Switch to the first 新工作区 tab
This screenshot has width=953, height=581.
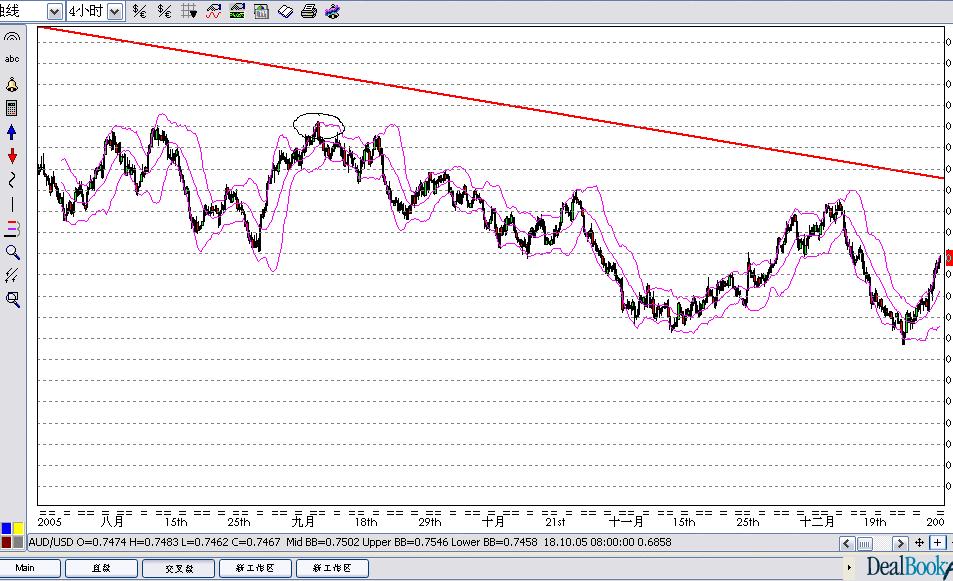point(255,568)
